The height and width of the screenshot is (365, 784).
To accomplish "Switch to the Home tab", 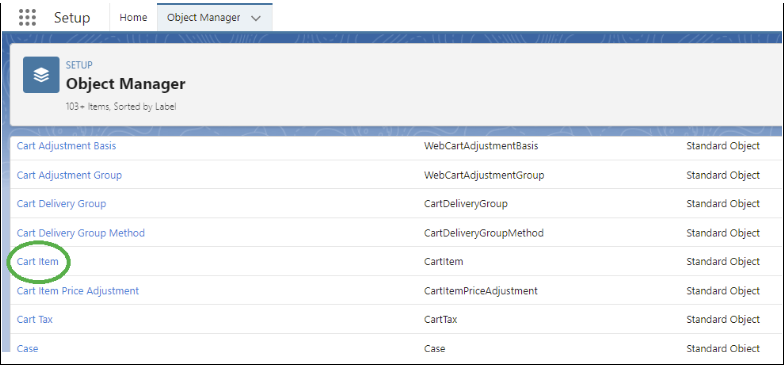I will (133, 18).
